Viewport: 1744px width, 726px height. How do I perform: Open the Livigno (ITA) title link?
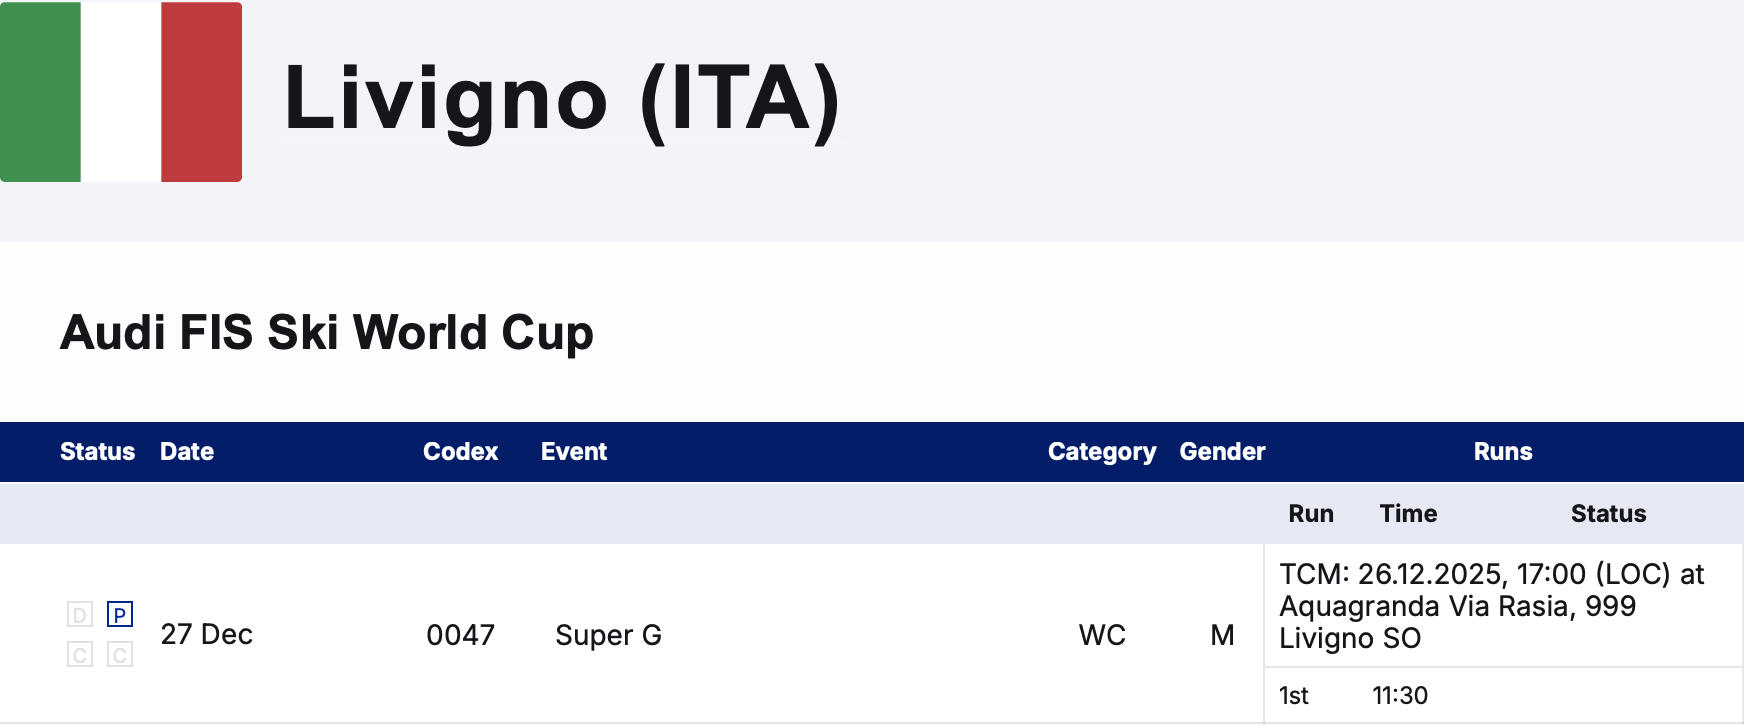pyautogui.click(x=562, y=98)
